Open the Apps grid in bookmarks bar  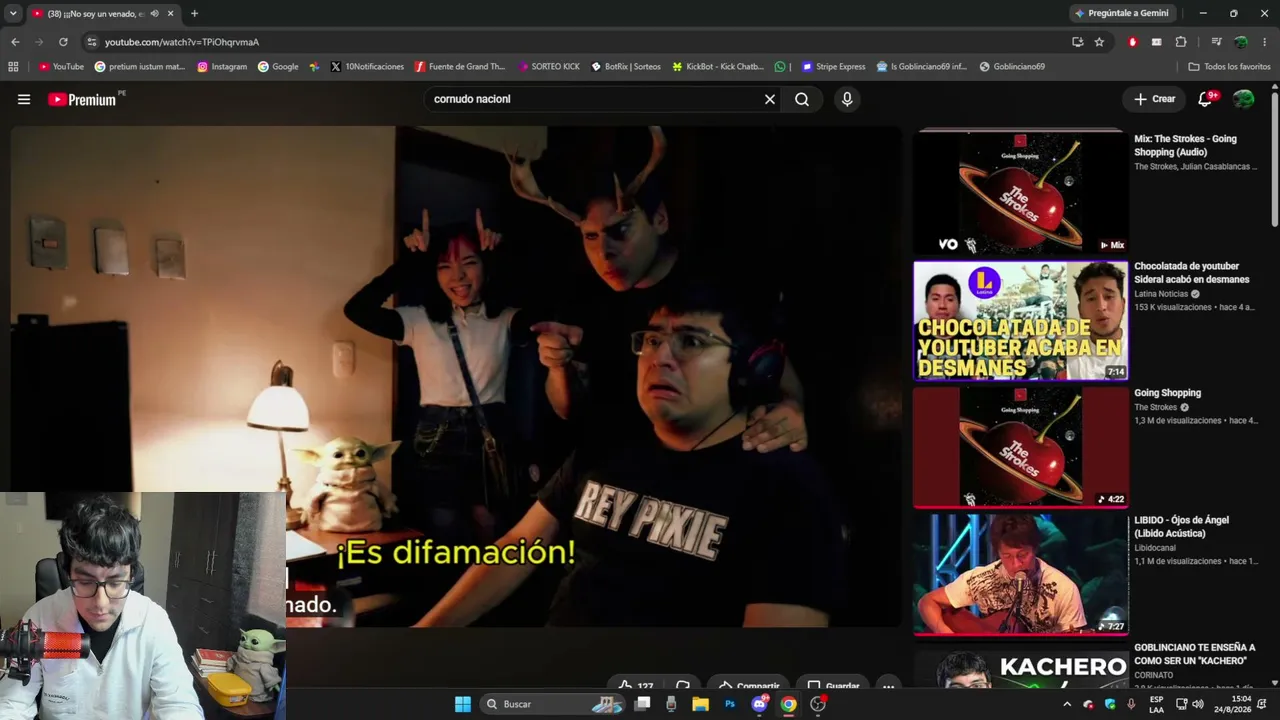click(13, 67)
